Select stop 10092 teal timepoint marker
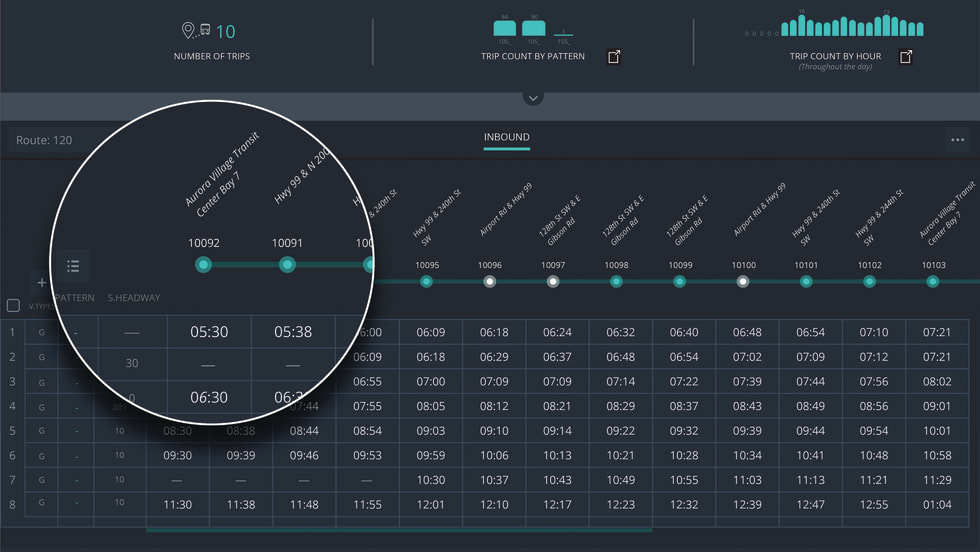 click(204, 265)
